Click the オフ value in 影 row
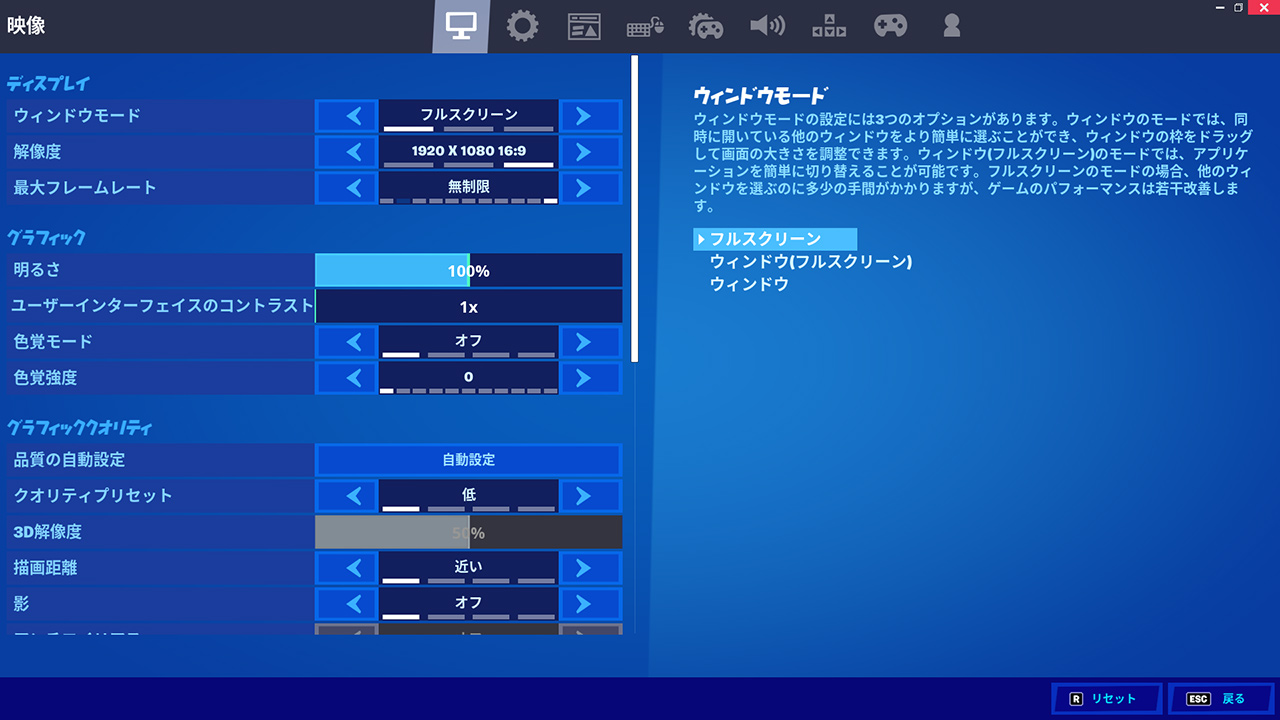The width and height of the screenshot is (1280, 720). click(469, 603)
